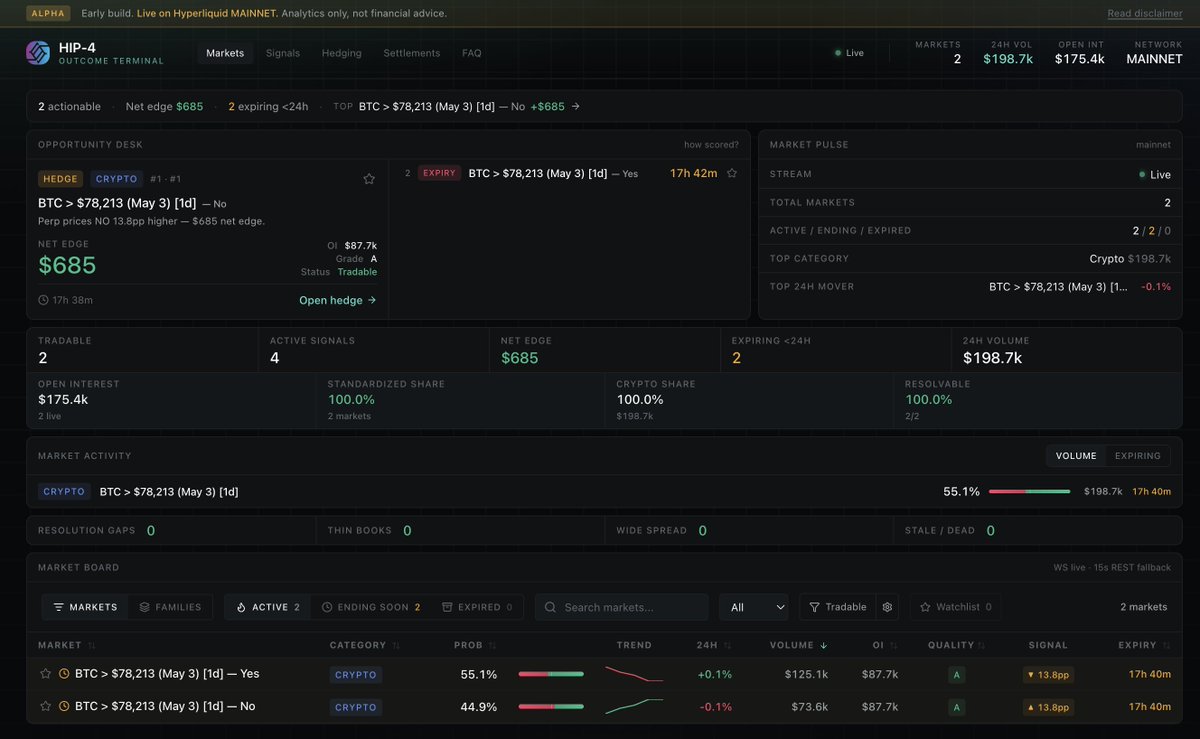Screen dimensions: 1200x739
Task: Open the All category dropdown
Action: pos(754,607)
